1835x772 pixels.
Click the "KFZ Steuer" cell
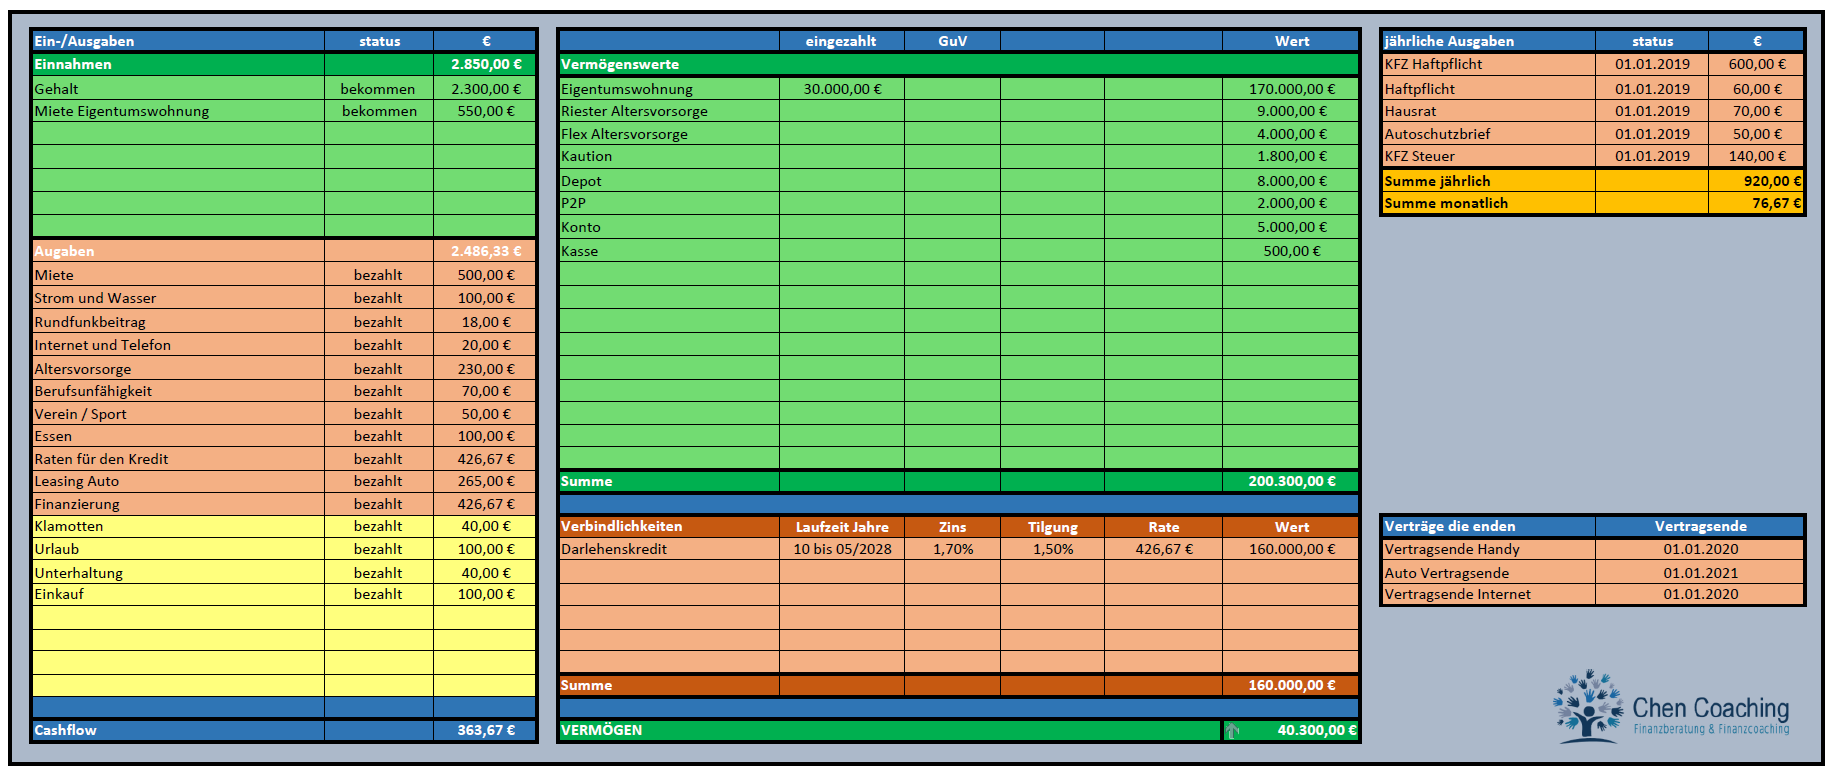(1488, 156)
